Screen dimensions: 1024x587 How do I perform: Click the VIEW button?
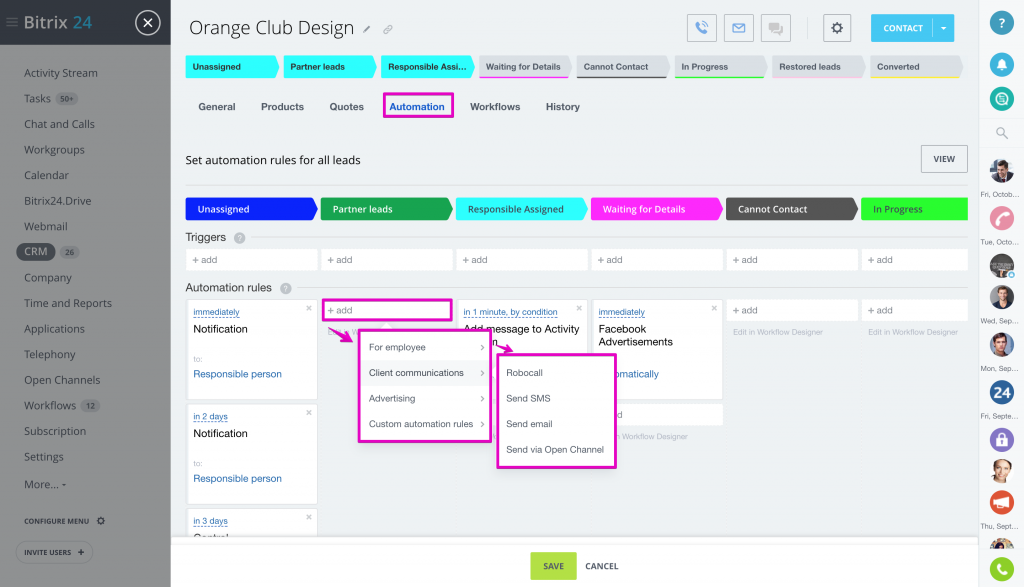point(944,159)
